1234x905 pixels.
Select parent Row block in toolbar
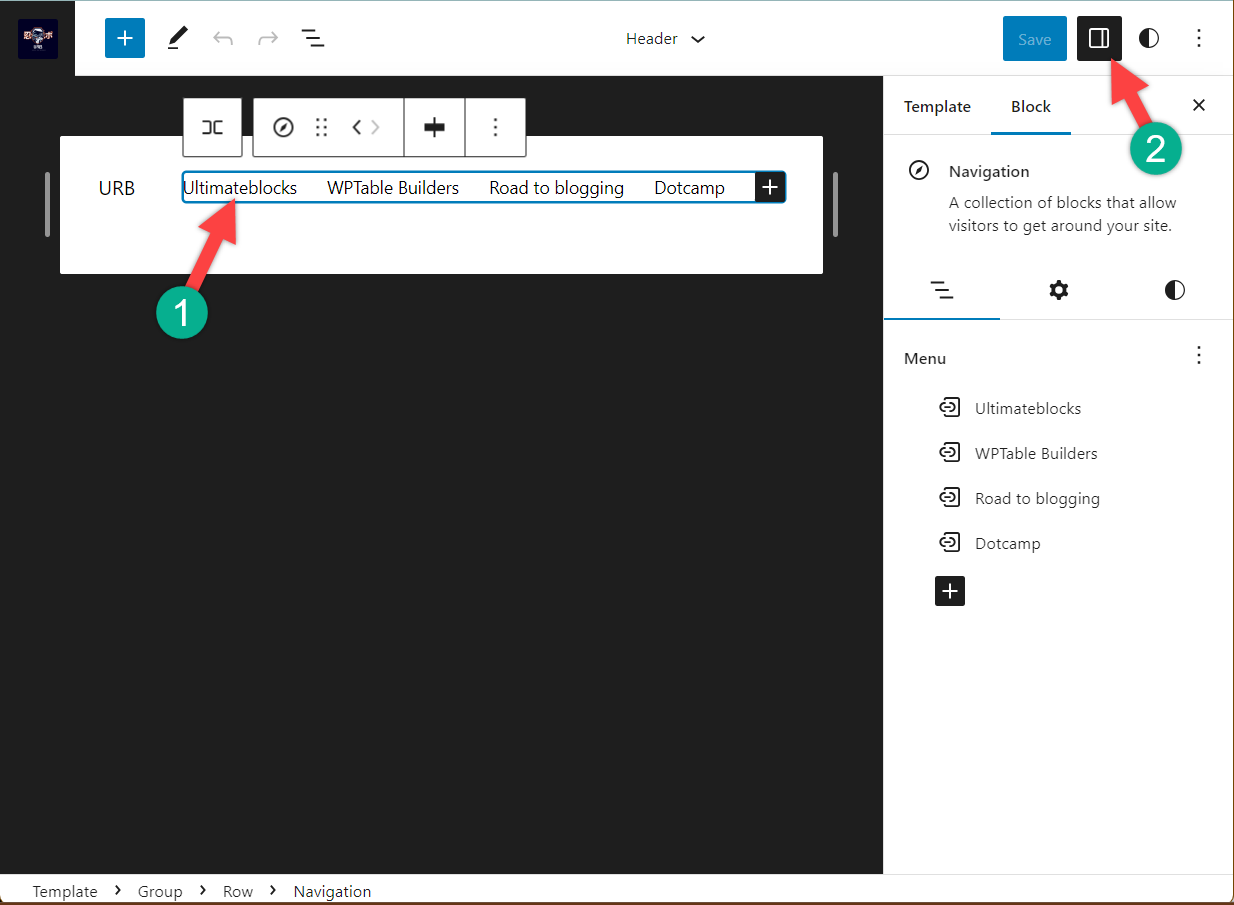[x=212, y=127]
